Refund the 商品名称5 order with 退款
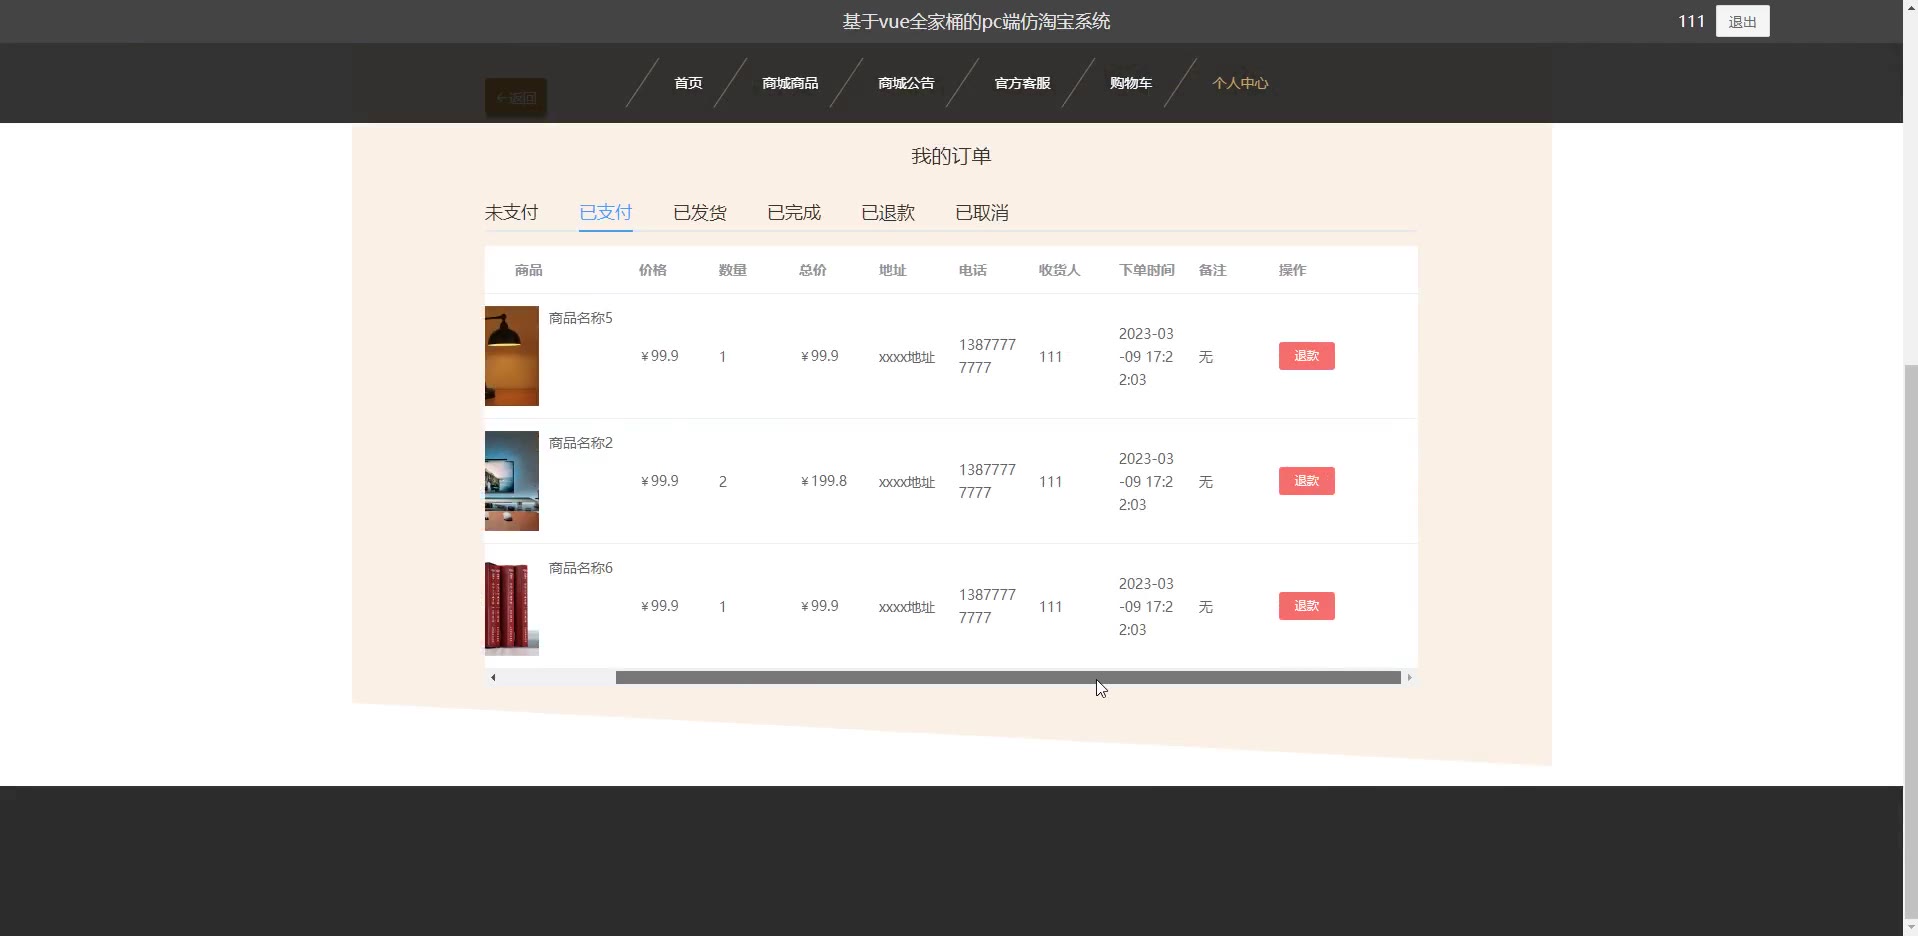The image size is (1918, 936). click(x=1306, y=356)
